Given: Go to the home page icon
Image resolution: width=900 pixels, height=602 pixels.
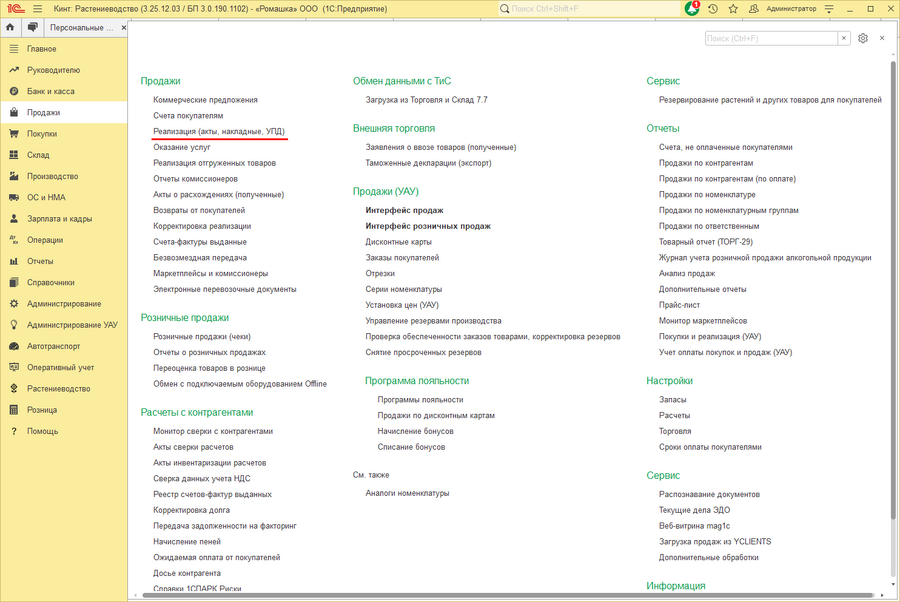Looking at the screenshot, I should click(10, 27).
